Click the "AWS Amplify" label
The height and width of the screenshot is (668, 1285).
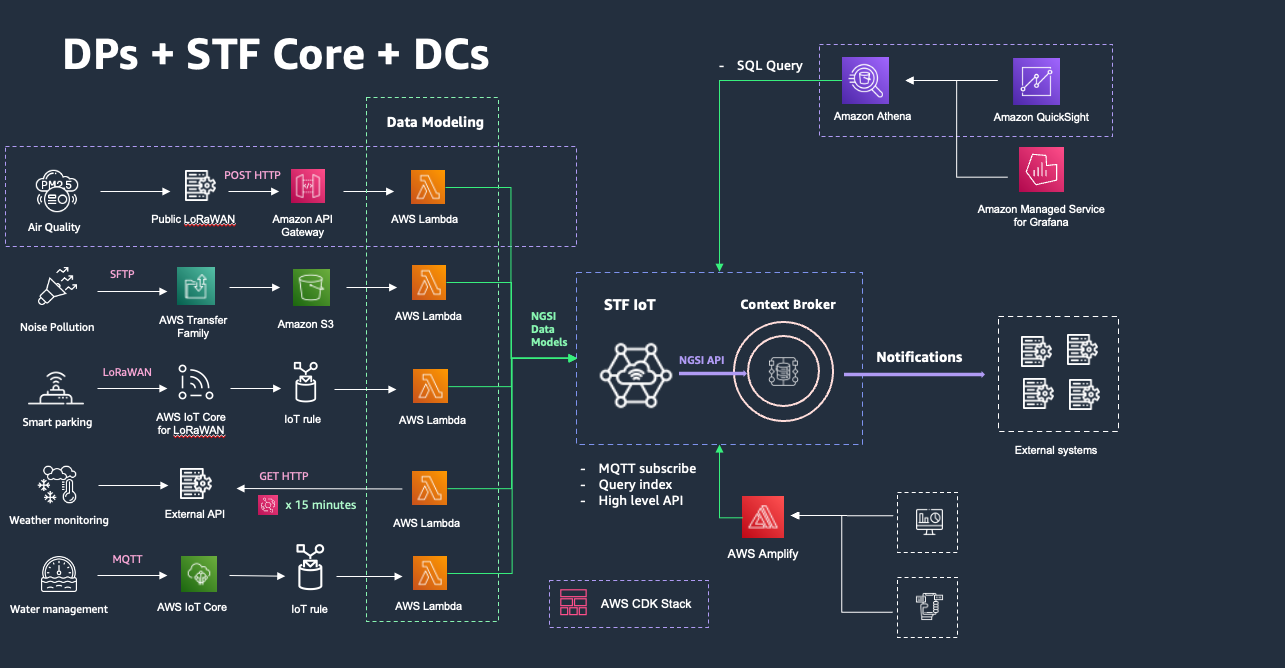point(763,554)
